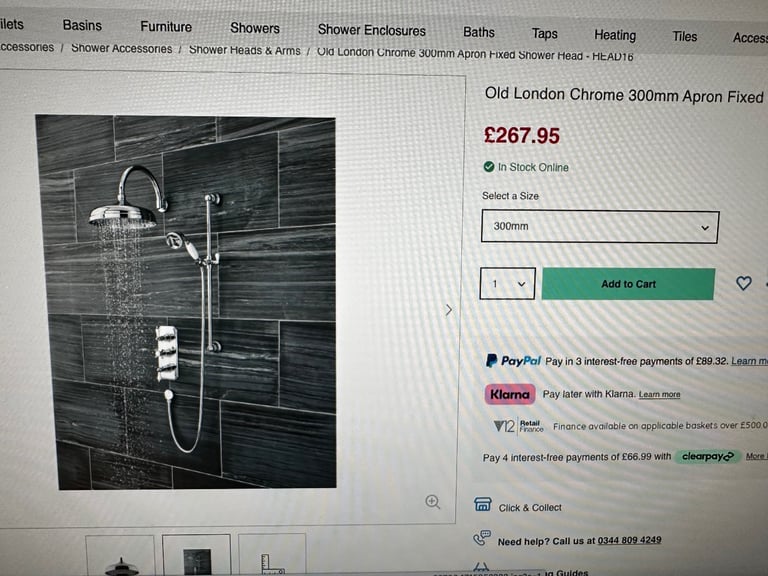Add item to wishlist with heart icon
This screenshot has height=576, width=768.
[x=744, y=283]
